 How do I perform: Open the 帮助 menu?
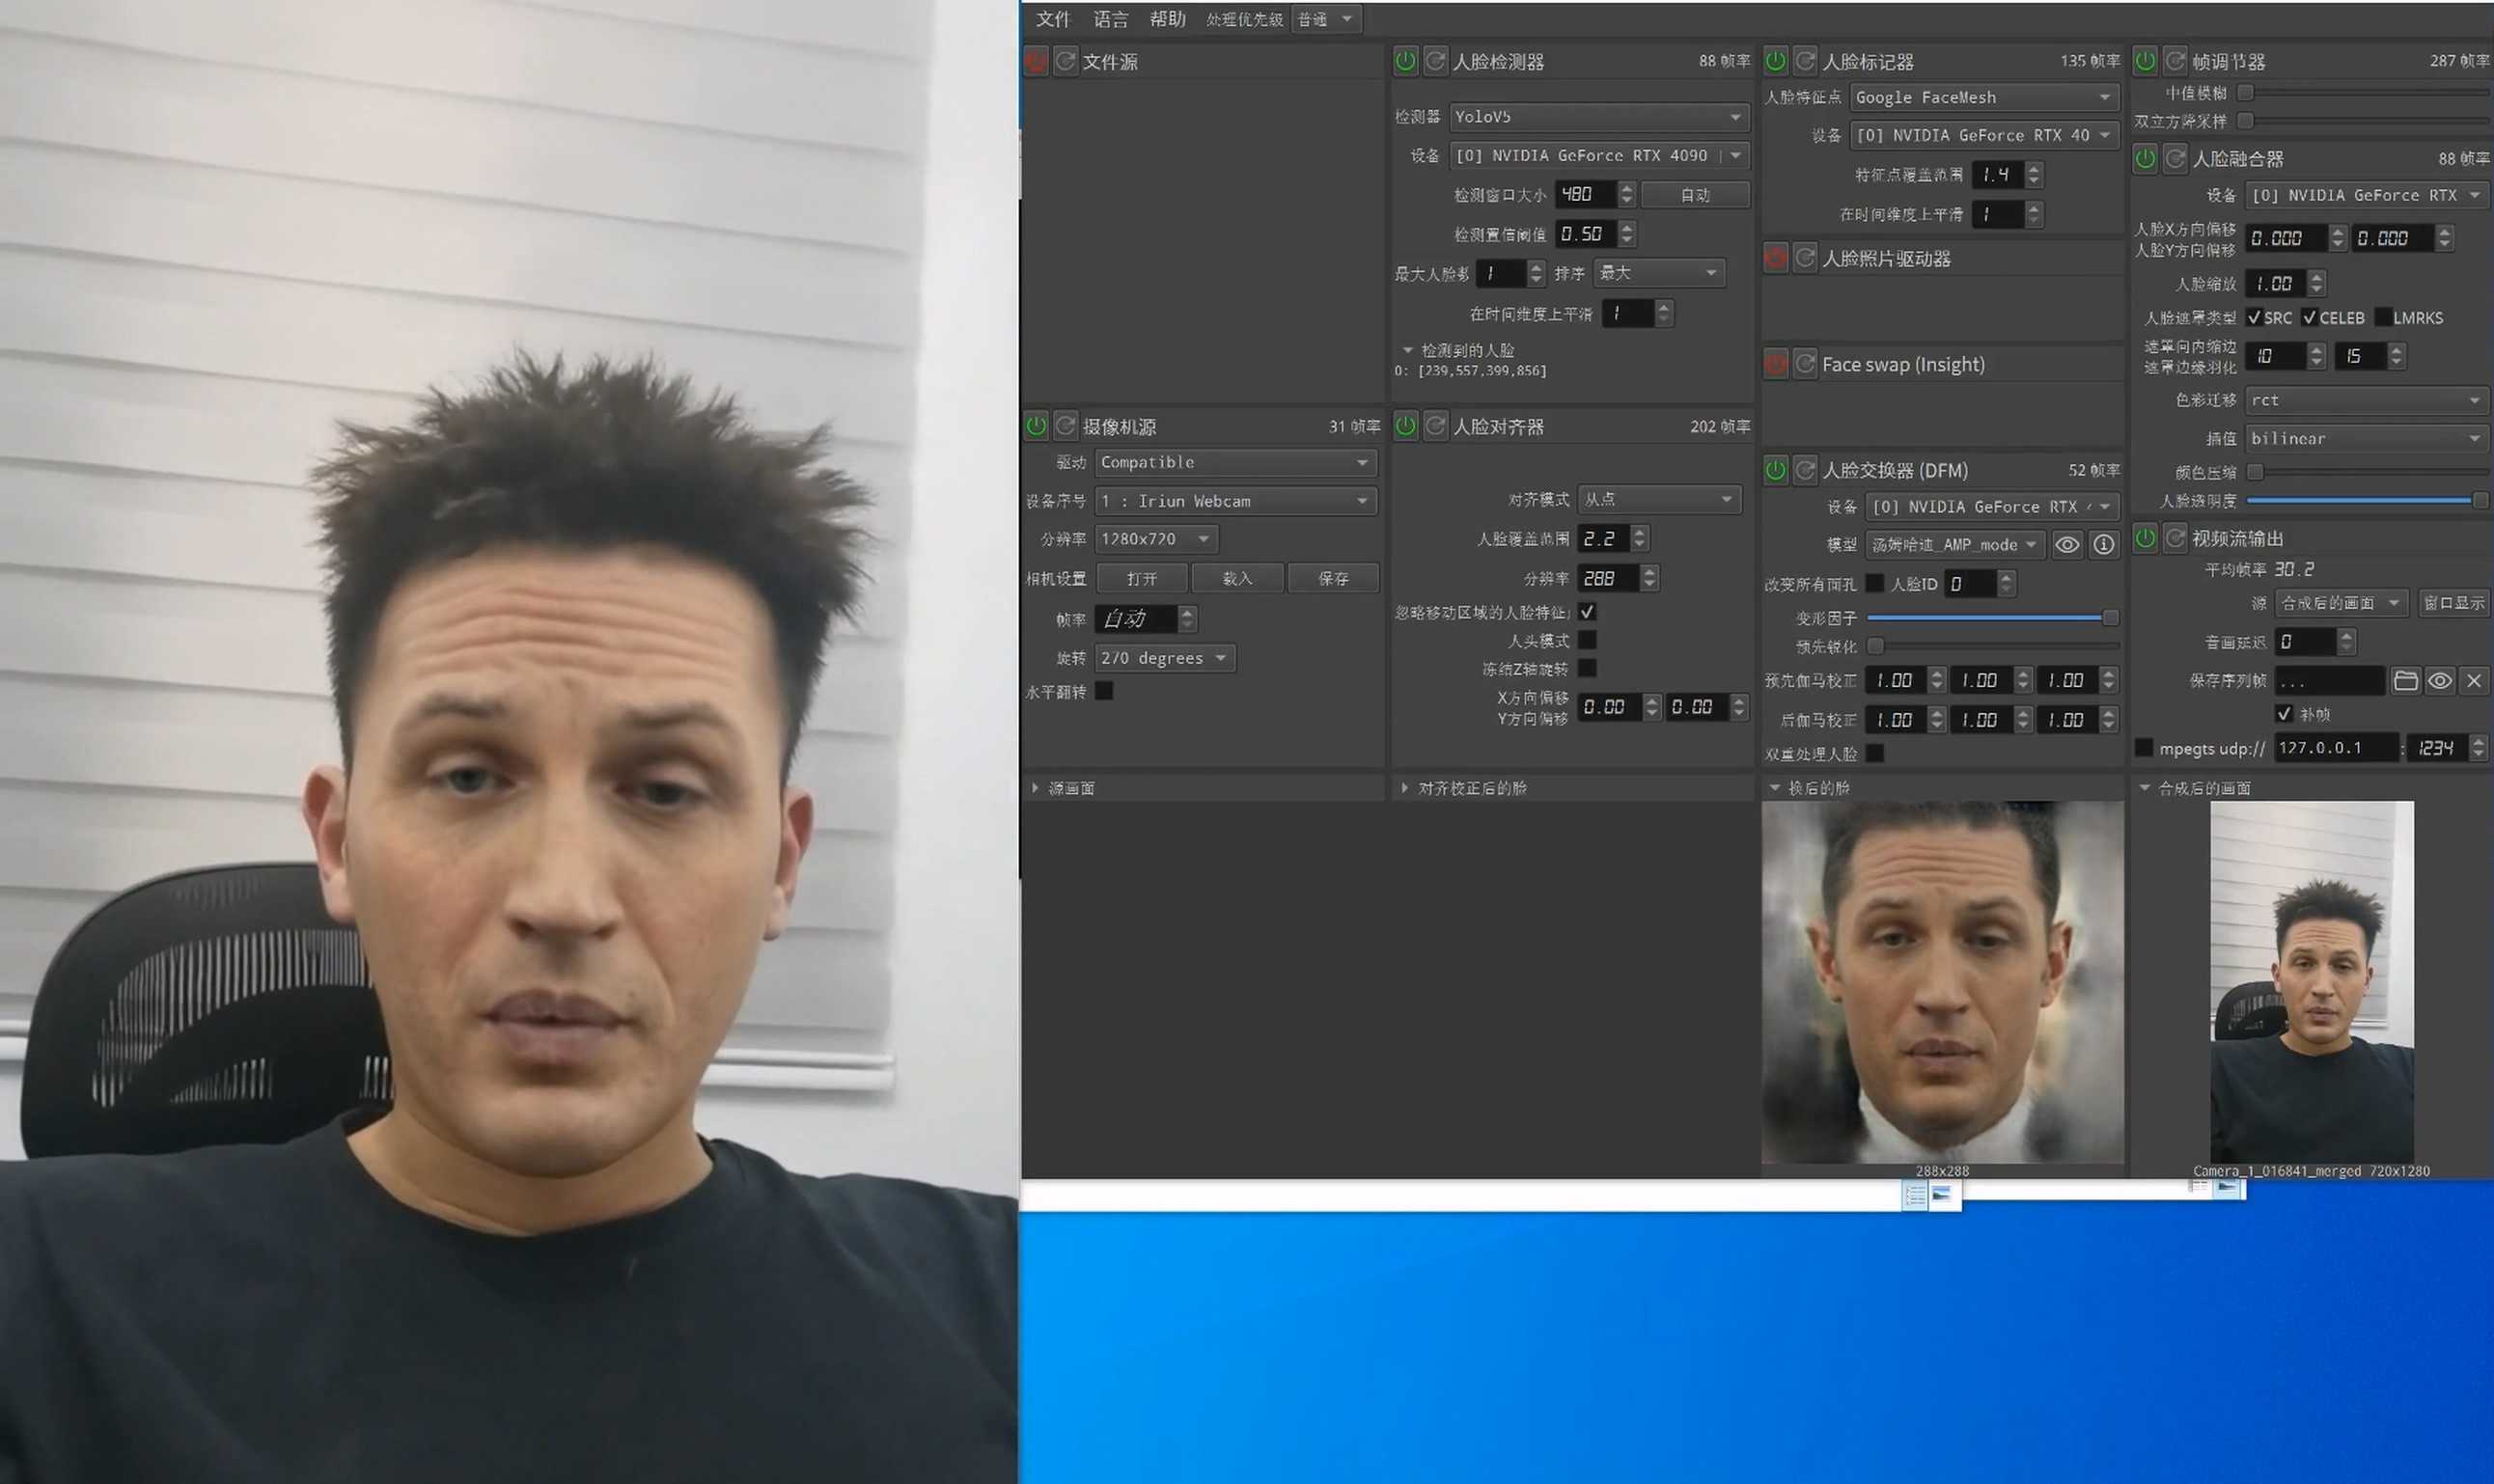pyautogui.click(x=1167, y=19)
